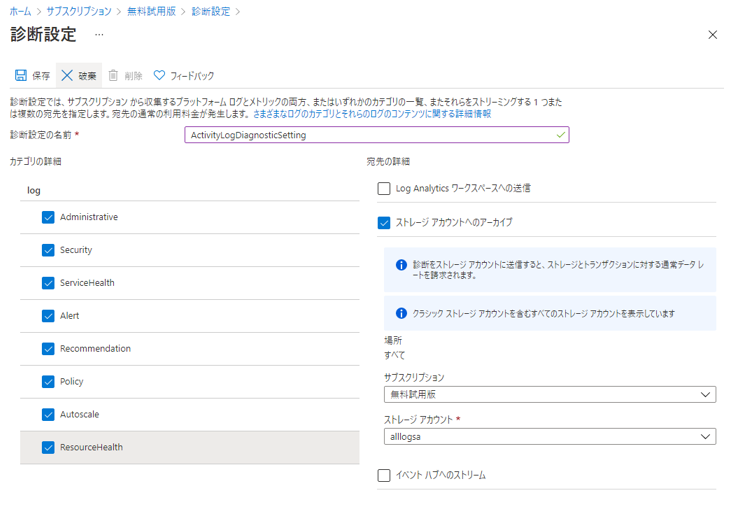Go to 診断設定 breadcrumb link
The image size is (736, 513).
coord(211,11)
